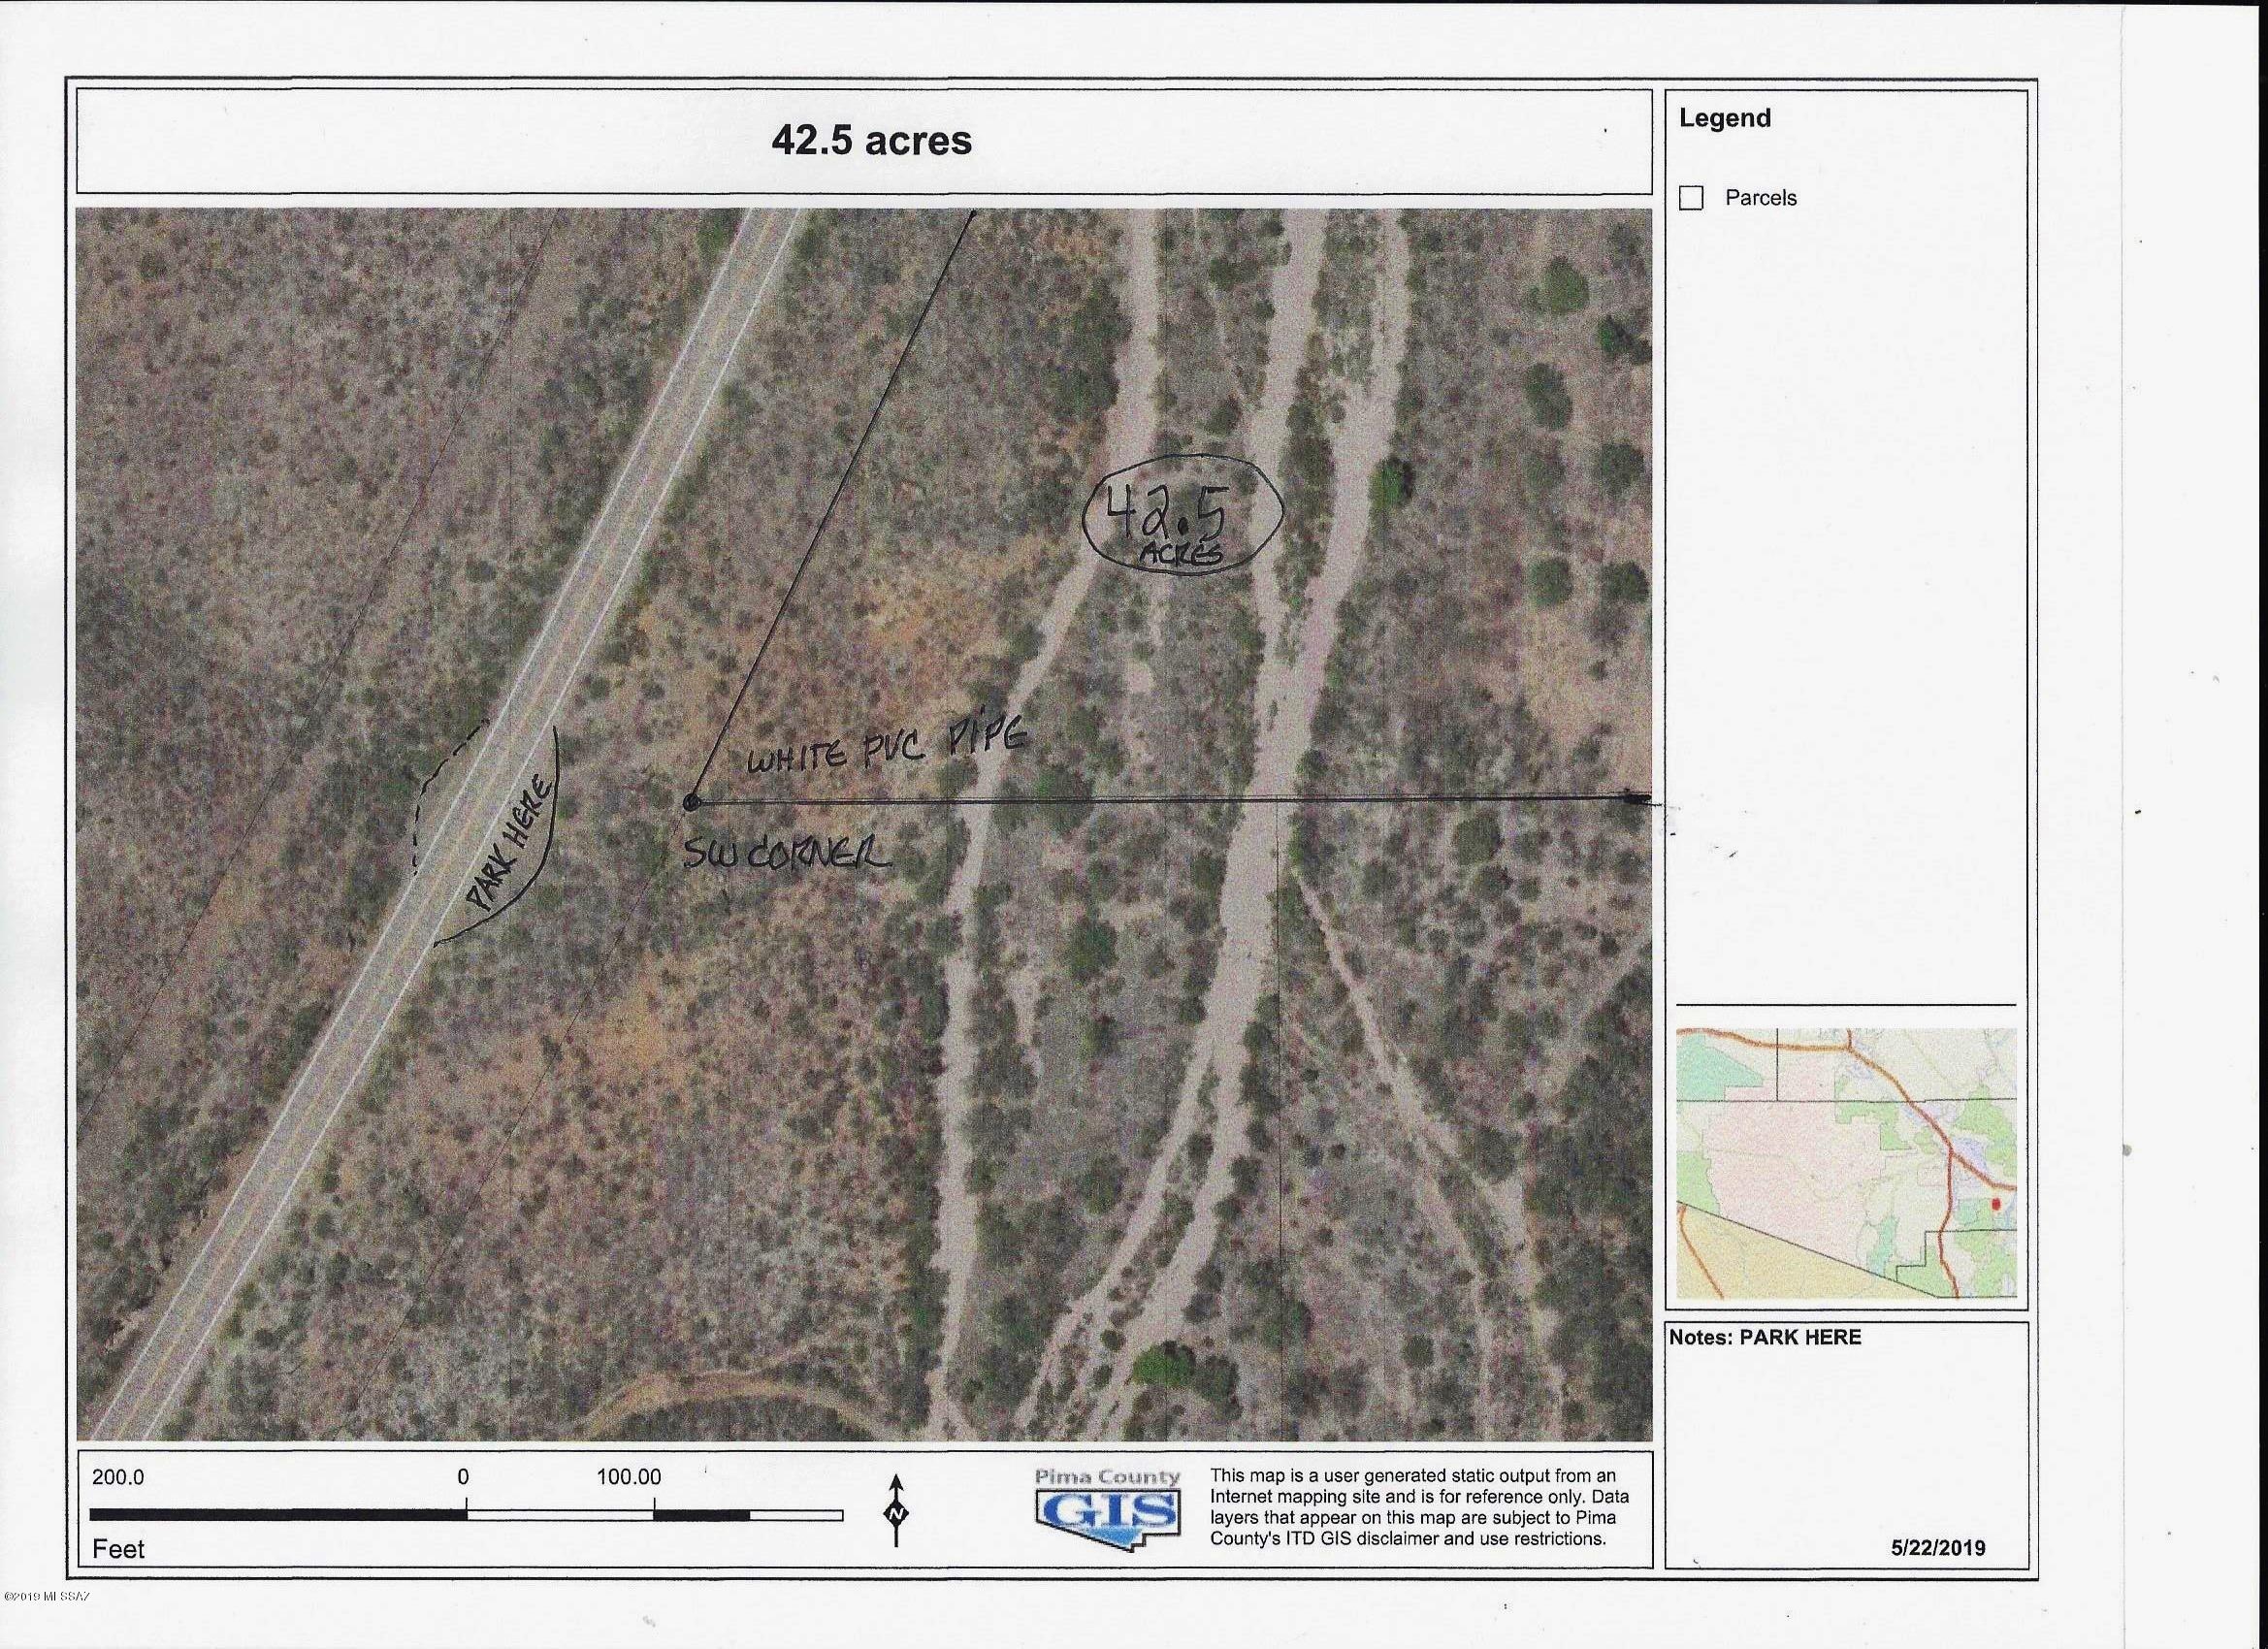Click the Feet unit label
The height and width of the screenshot is (1649, 2268).
(x=118, y=1549)
